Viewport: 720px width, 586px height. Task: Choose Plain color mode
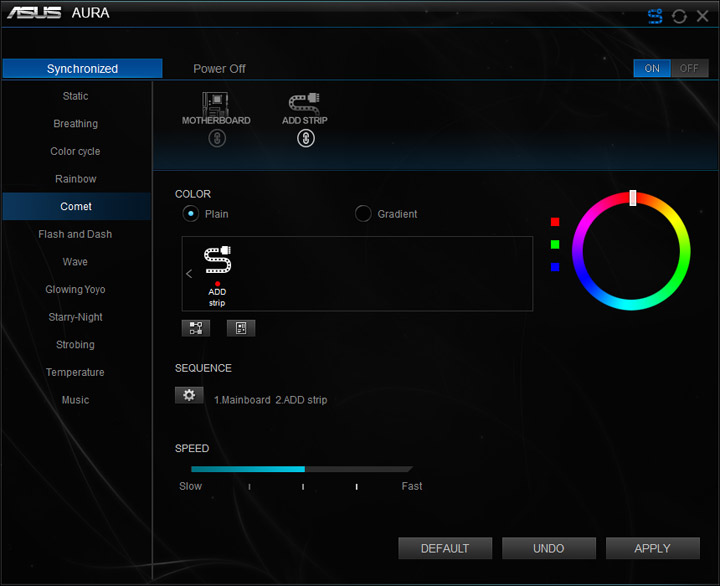coord(191,214)
